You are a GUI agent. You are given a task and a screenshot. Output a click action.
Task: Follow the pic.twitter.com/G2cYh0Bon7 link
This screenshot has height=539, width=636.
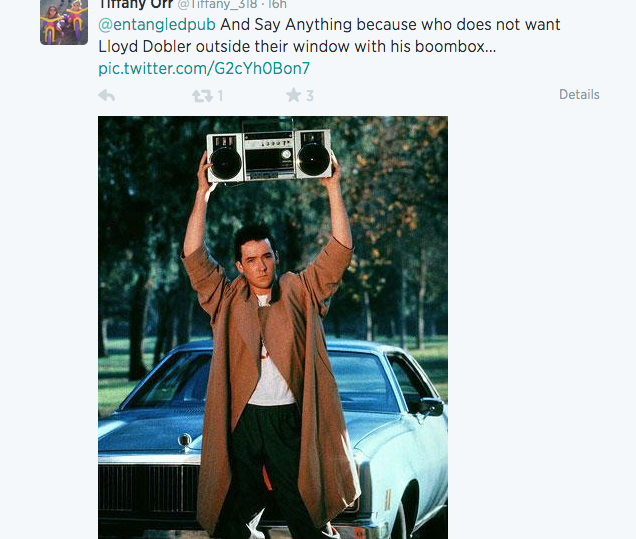coord(204,68)
